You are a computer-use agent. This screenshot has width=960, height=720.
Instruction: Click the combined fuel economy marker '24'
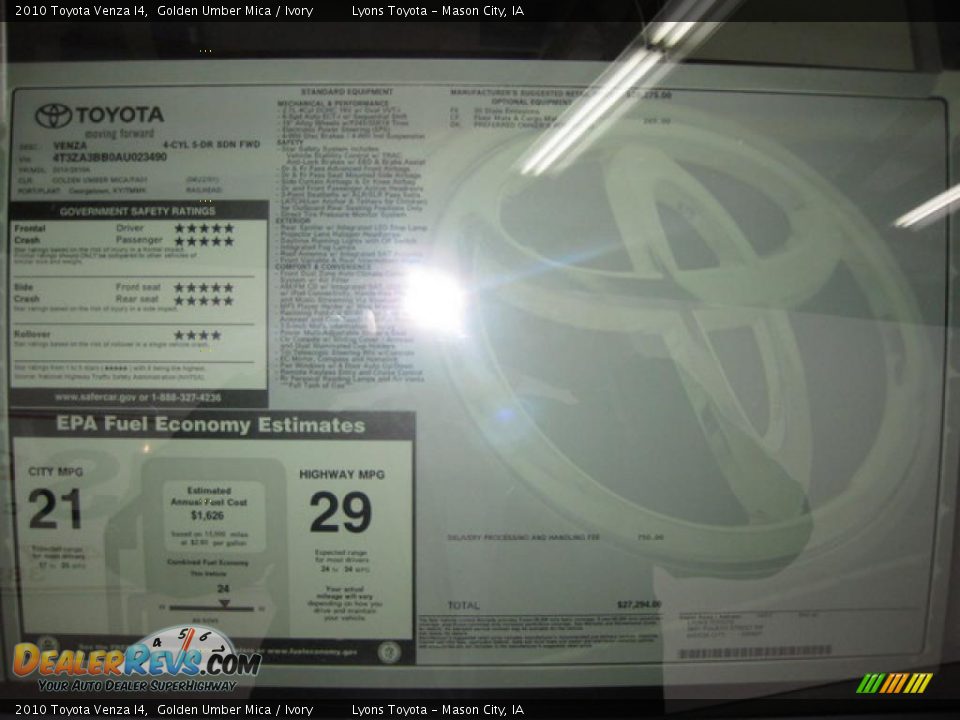[x=223, y=588]
